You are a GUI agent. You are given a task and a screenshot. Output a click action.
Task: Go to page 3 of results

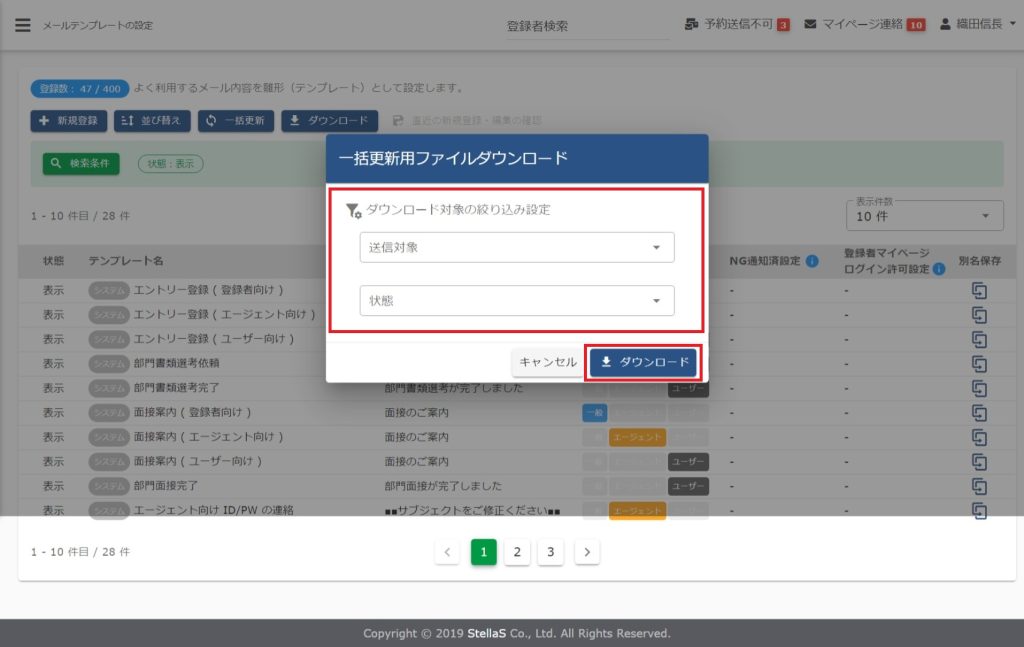550,552
